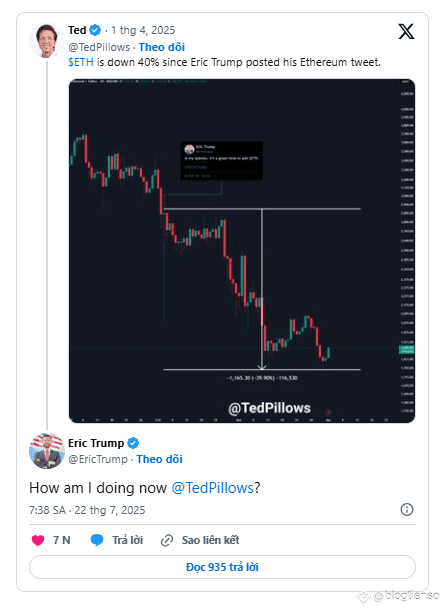The image size is (447, 613).
Task: Click the @TedPillows handle under Ted's name
Action: tap(99, 47)
